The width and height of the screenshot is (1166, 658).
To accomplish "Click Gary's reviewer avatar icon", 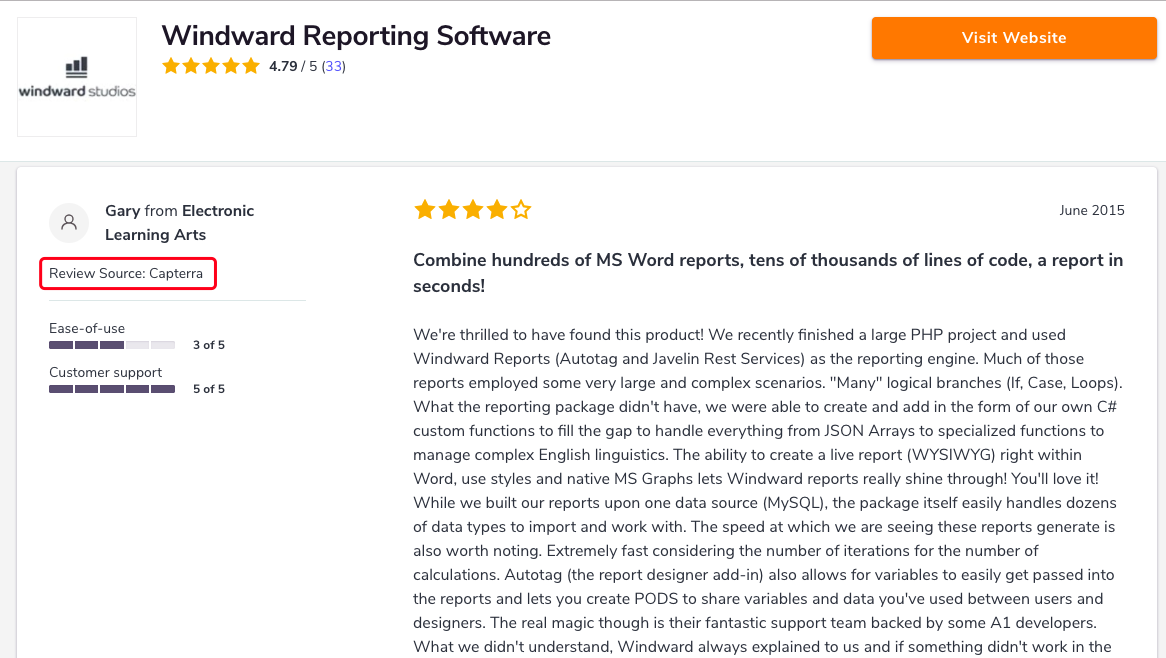I will (69, 222).
